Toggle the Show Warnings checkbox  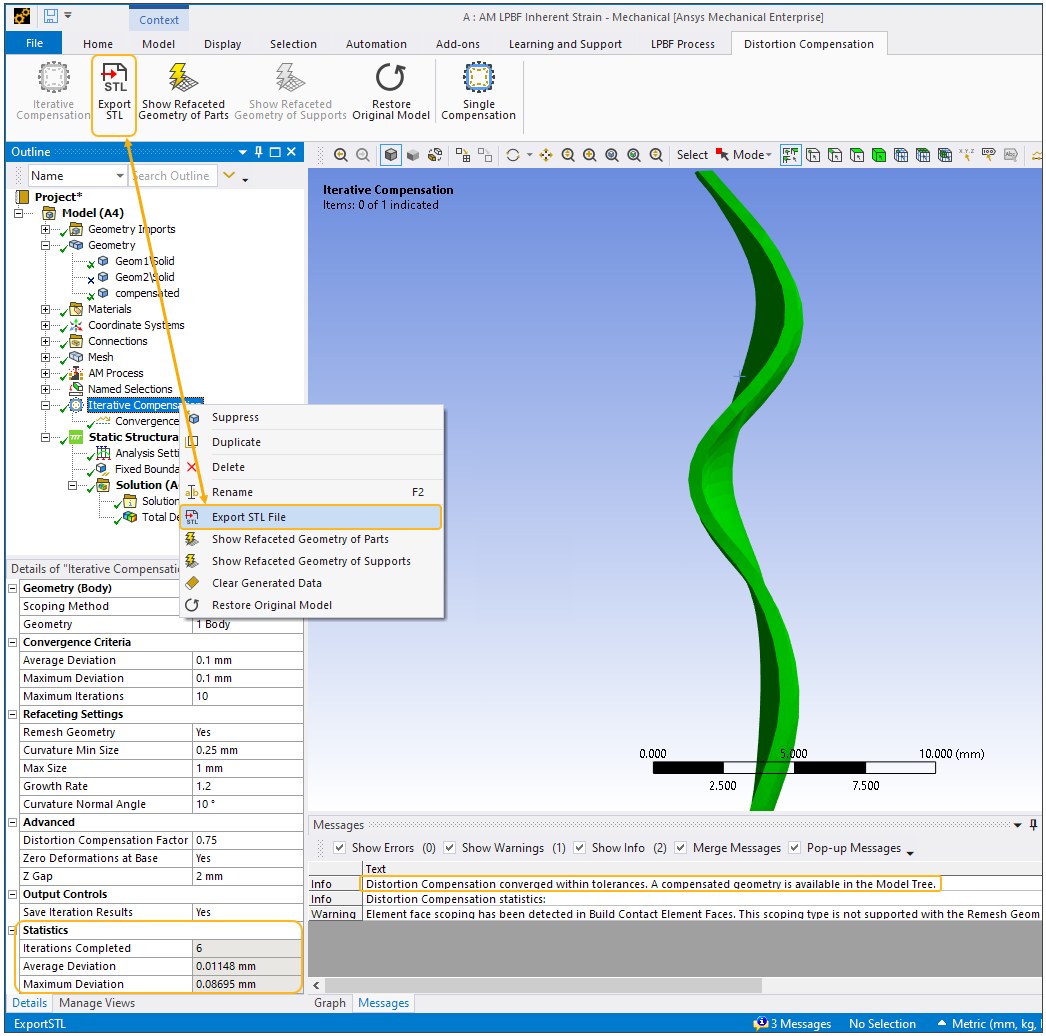click(450, 847)
